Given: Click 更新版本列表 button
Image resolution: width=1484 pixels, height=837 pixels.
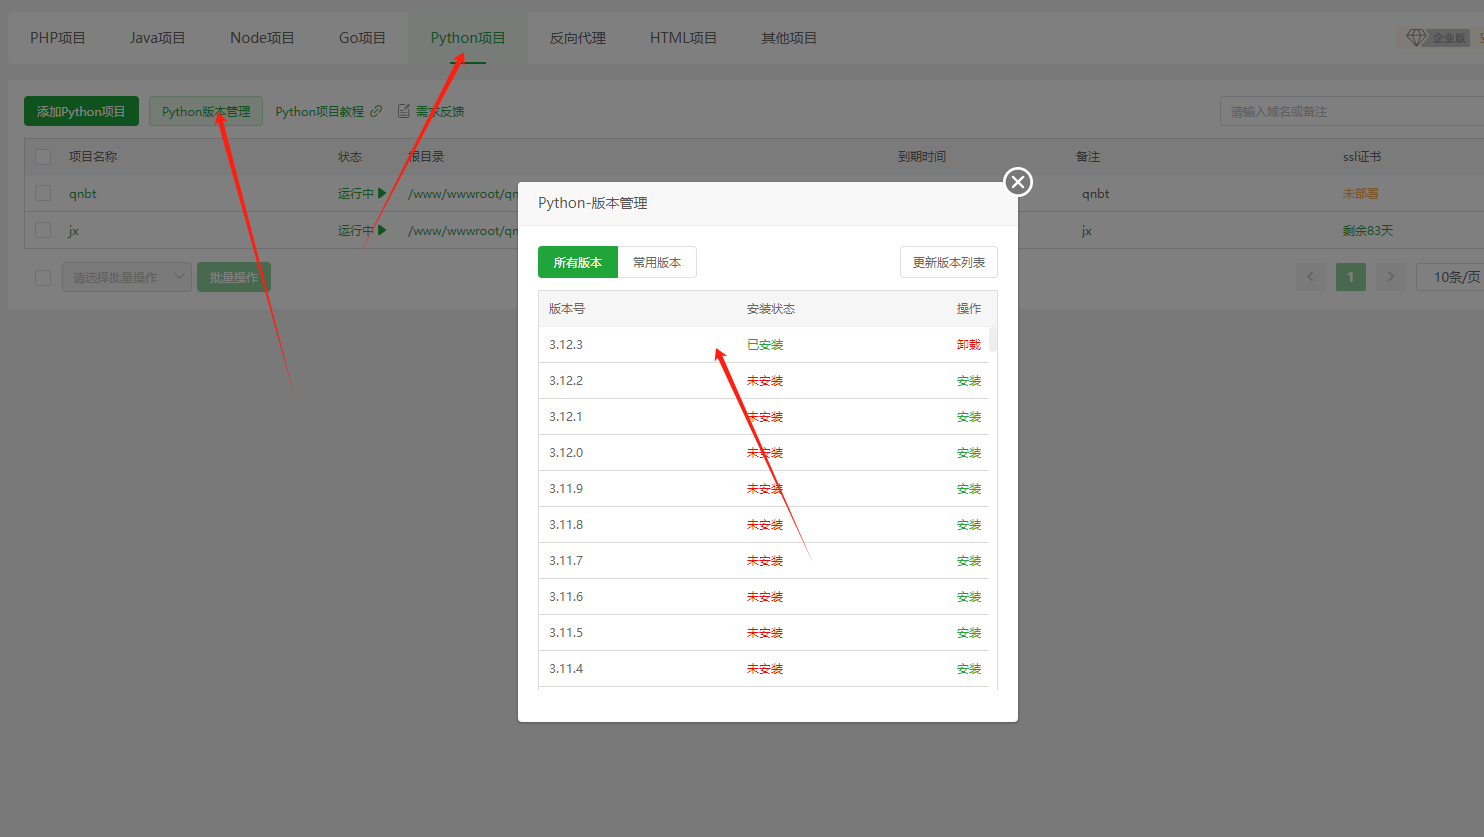Looking at the screenshot, I should pos(948,262).
